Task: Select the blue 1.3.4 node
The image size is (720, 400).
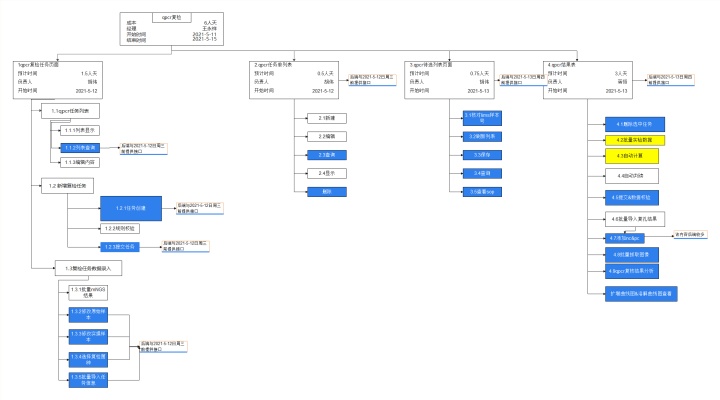Action: [x=88, y=360]
